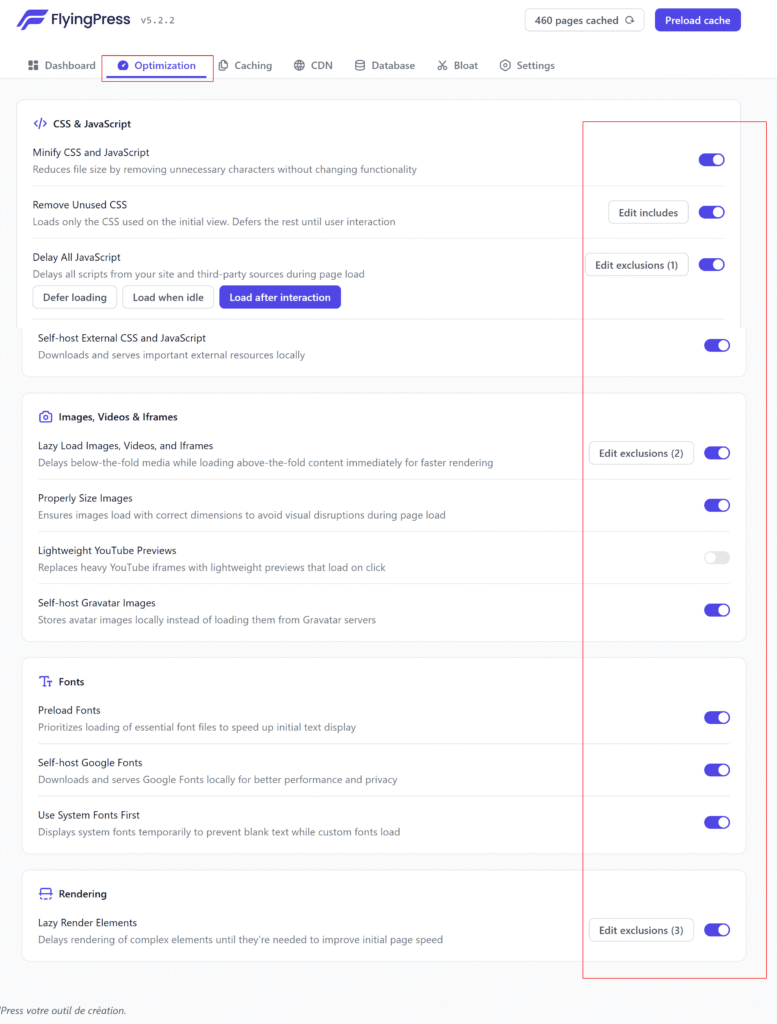Click the CSS & JavaScript code icon
Screen dimensions: 777x1024
pos(40,124)
